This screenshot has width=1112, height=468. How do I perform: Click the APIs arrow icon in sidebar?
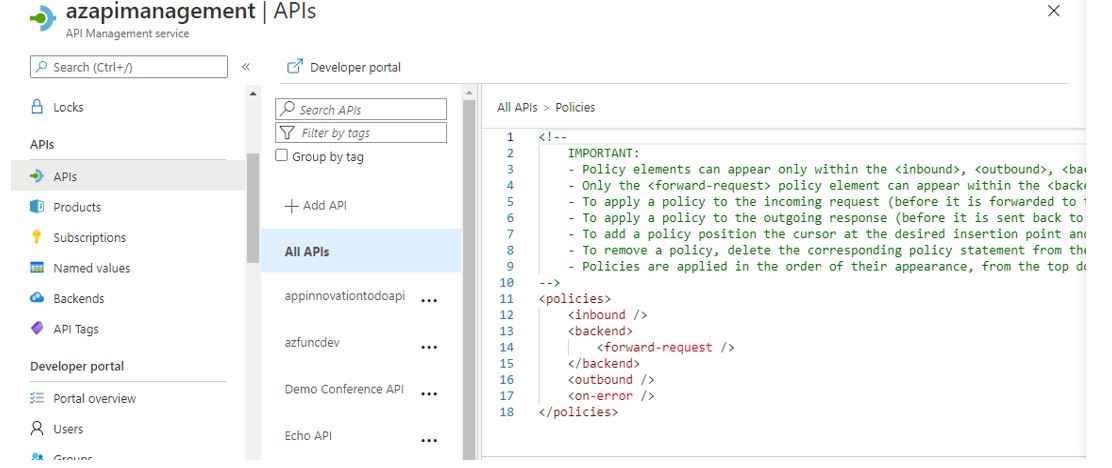click(x=37, y=176)
